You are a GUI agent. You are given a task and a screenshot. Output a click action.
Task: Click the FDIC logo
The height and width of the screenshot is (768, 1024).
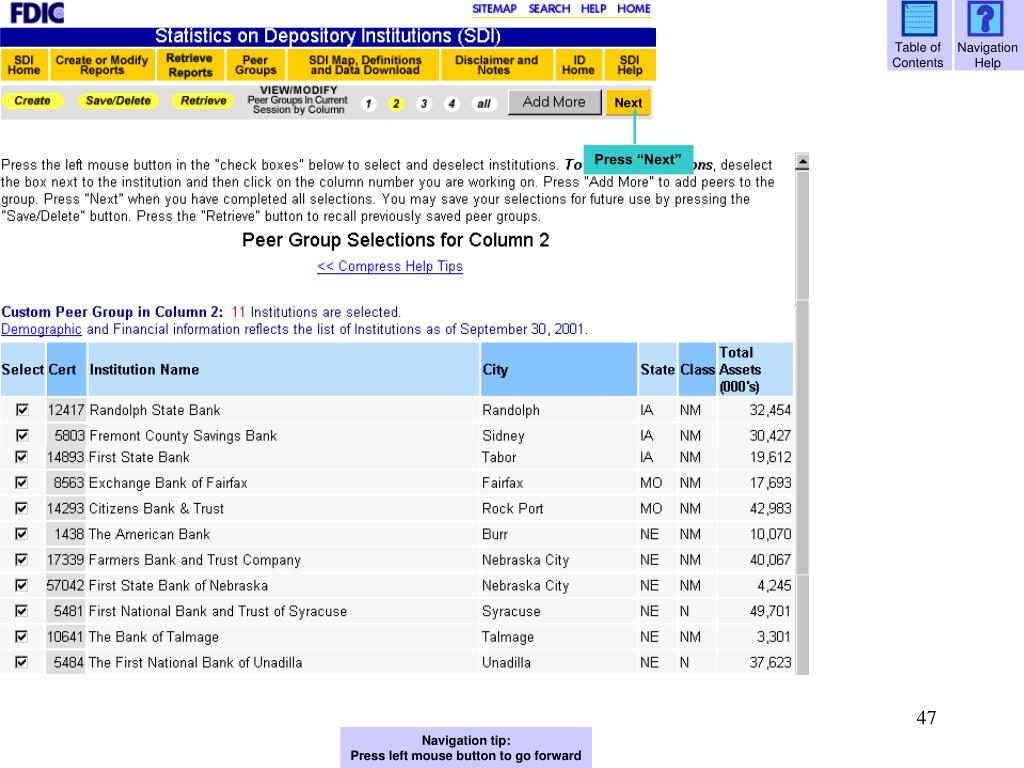[x=37, y=13]
